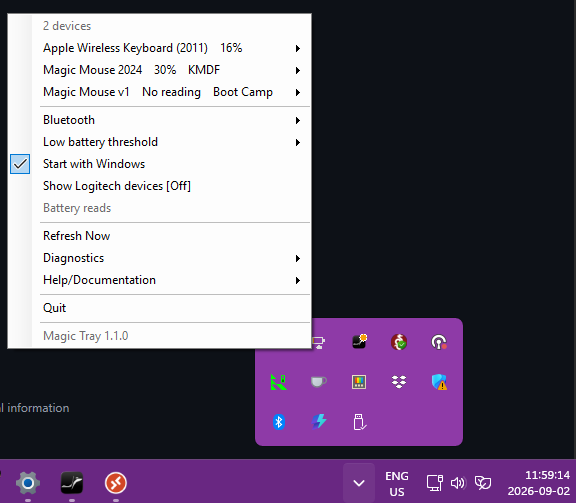This screenshot has width=576, height=503.
Task: Click the gray coffee cup tray icon
Action: point(318,382)
